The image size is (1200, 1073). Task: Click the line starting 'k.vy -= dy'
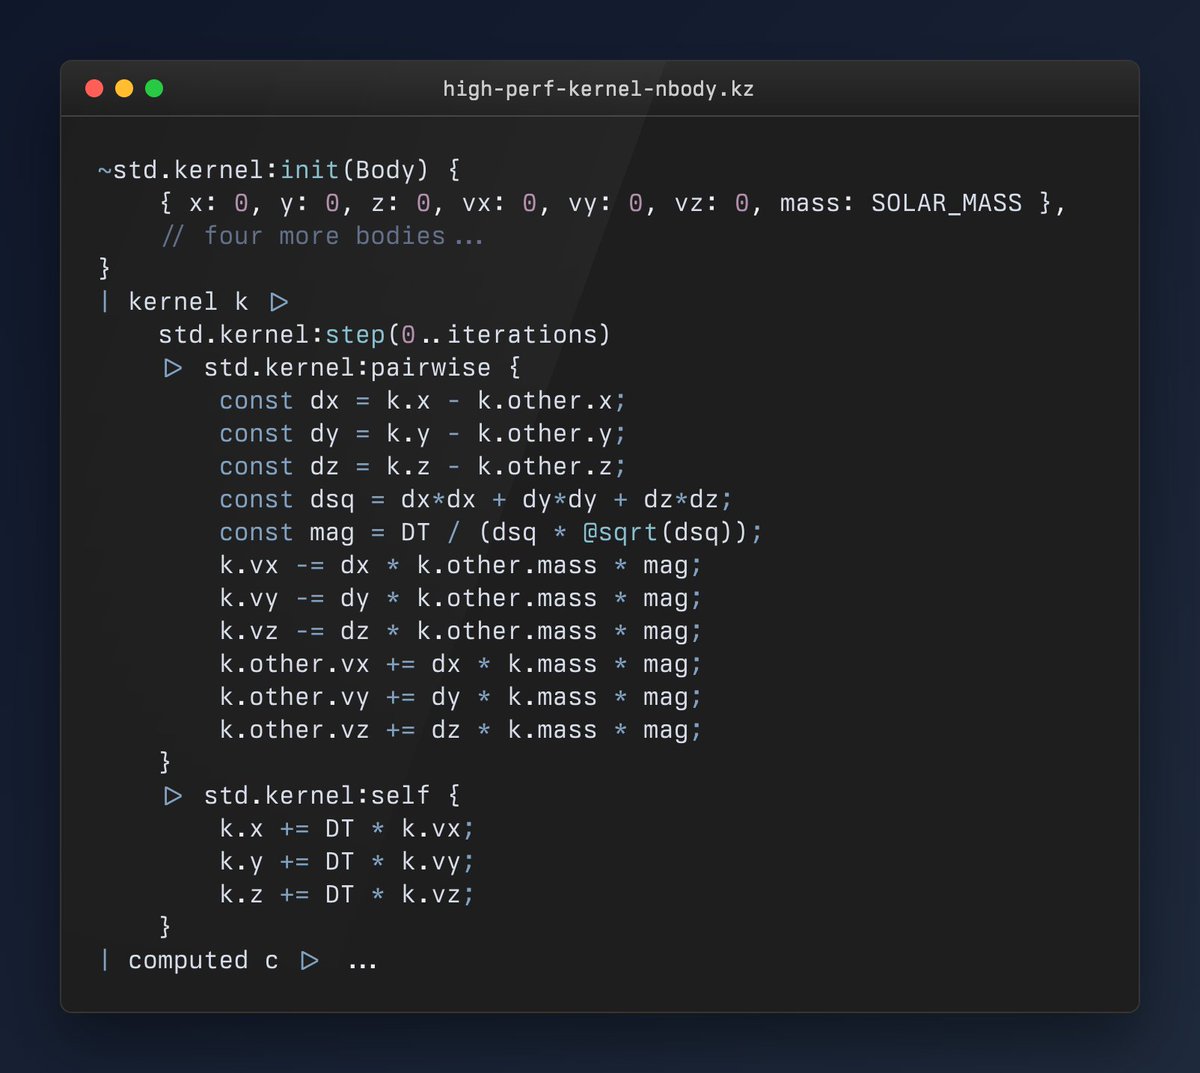click(461, 599)
